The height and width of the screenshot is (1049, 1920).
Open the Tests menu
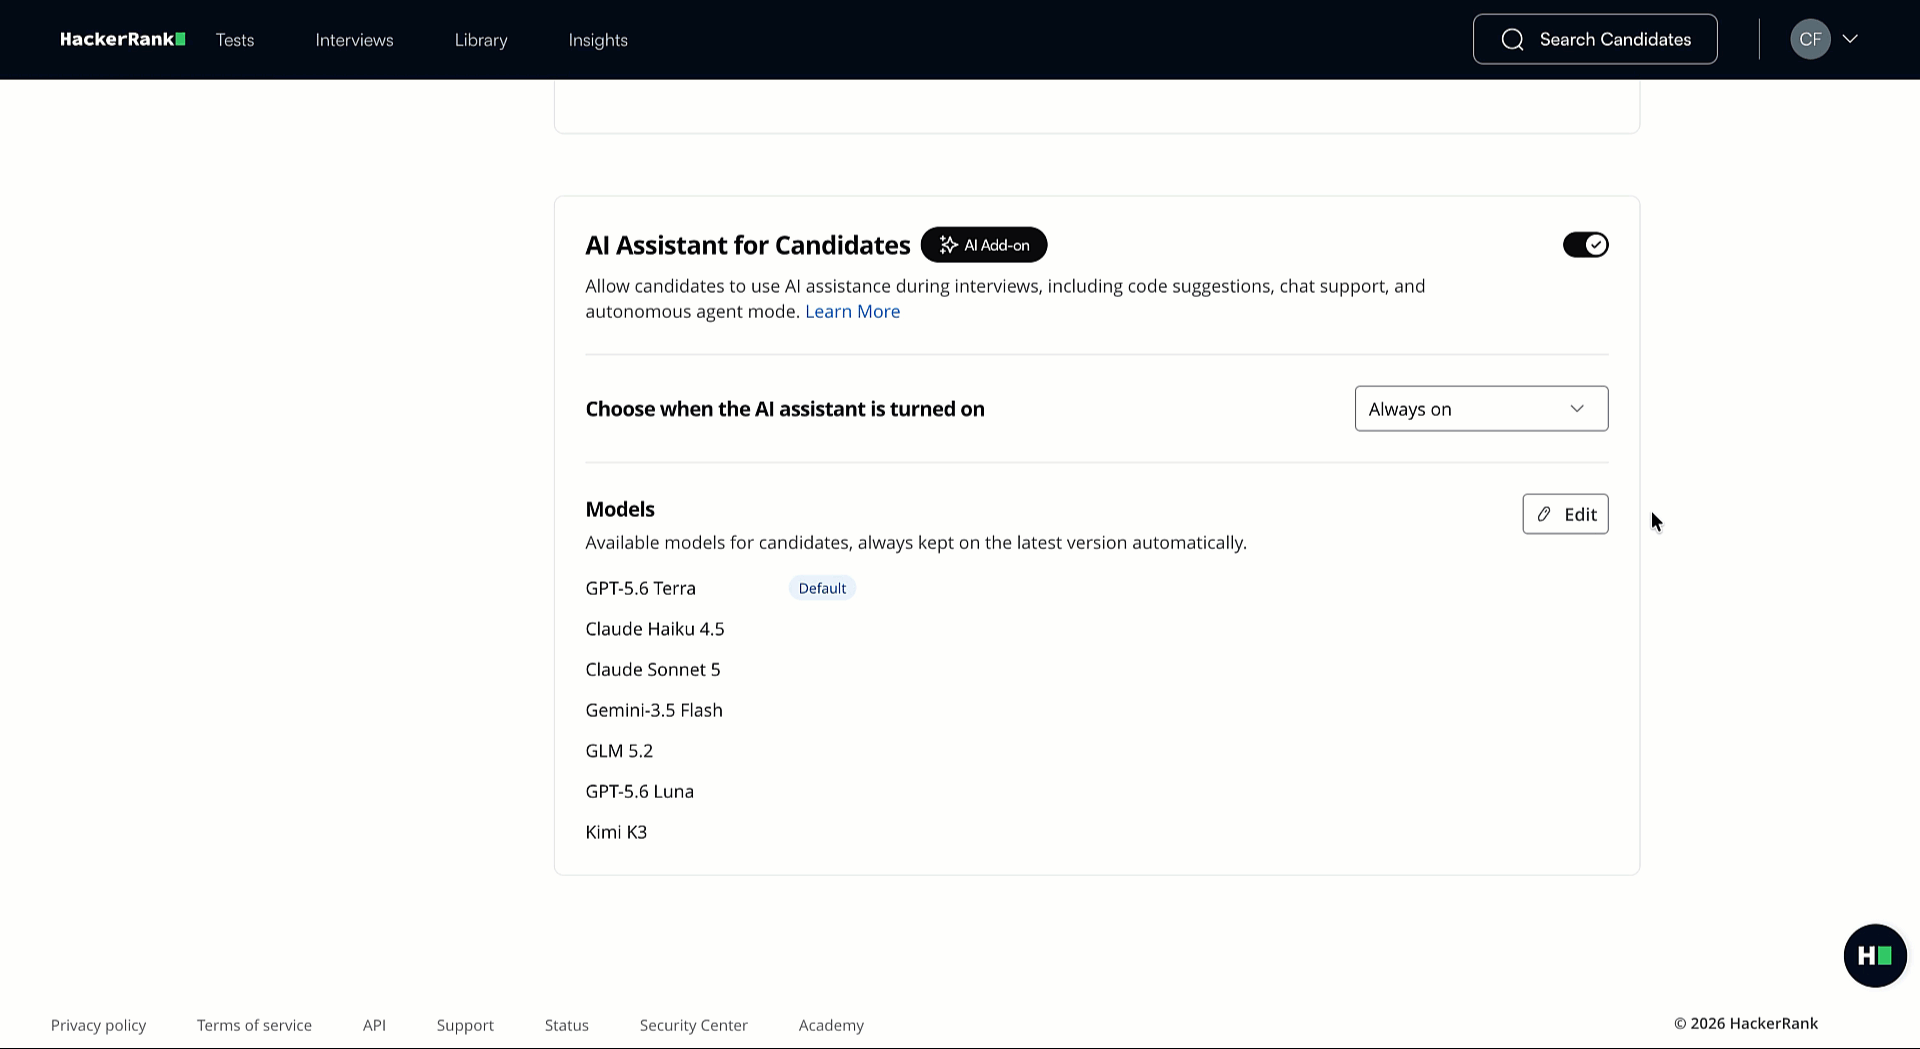pyautogui.click(x=235, y=40)
